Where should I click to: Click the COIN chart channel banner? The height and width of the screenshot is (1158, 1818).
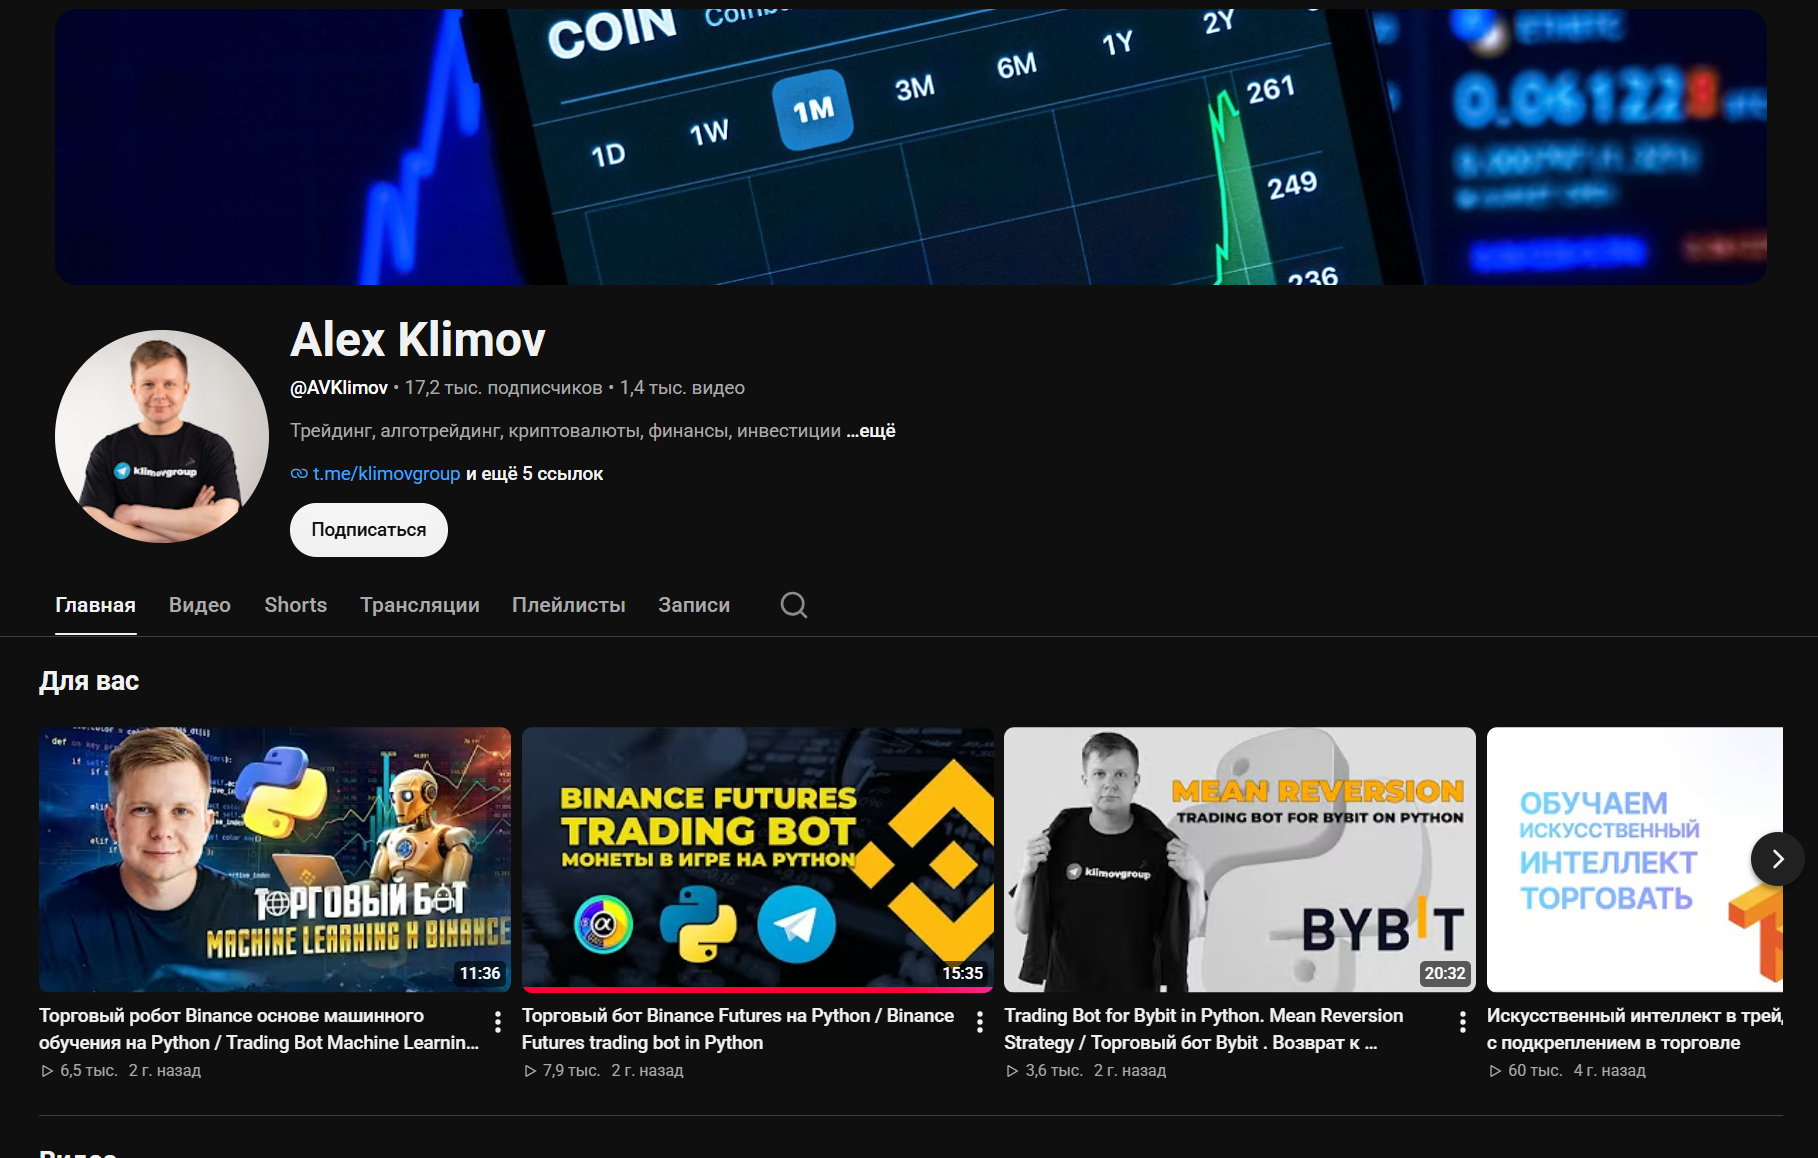pos(910,147)
